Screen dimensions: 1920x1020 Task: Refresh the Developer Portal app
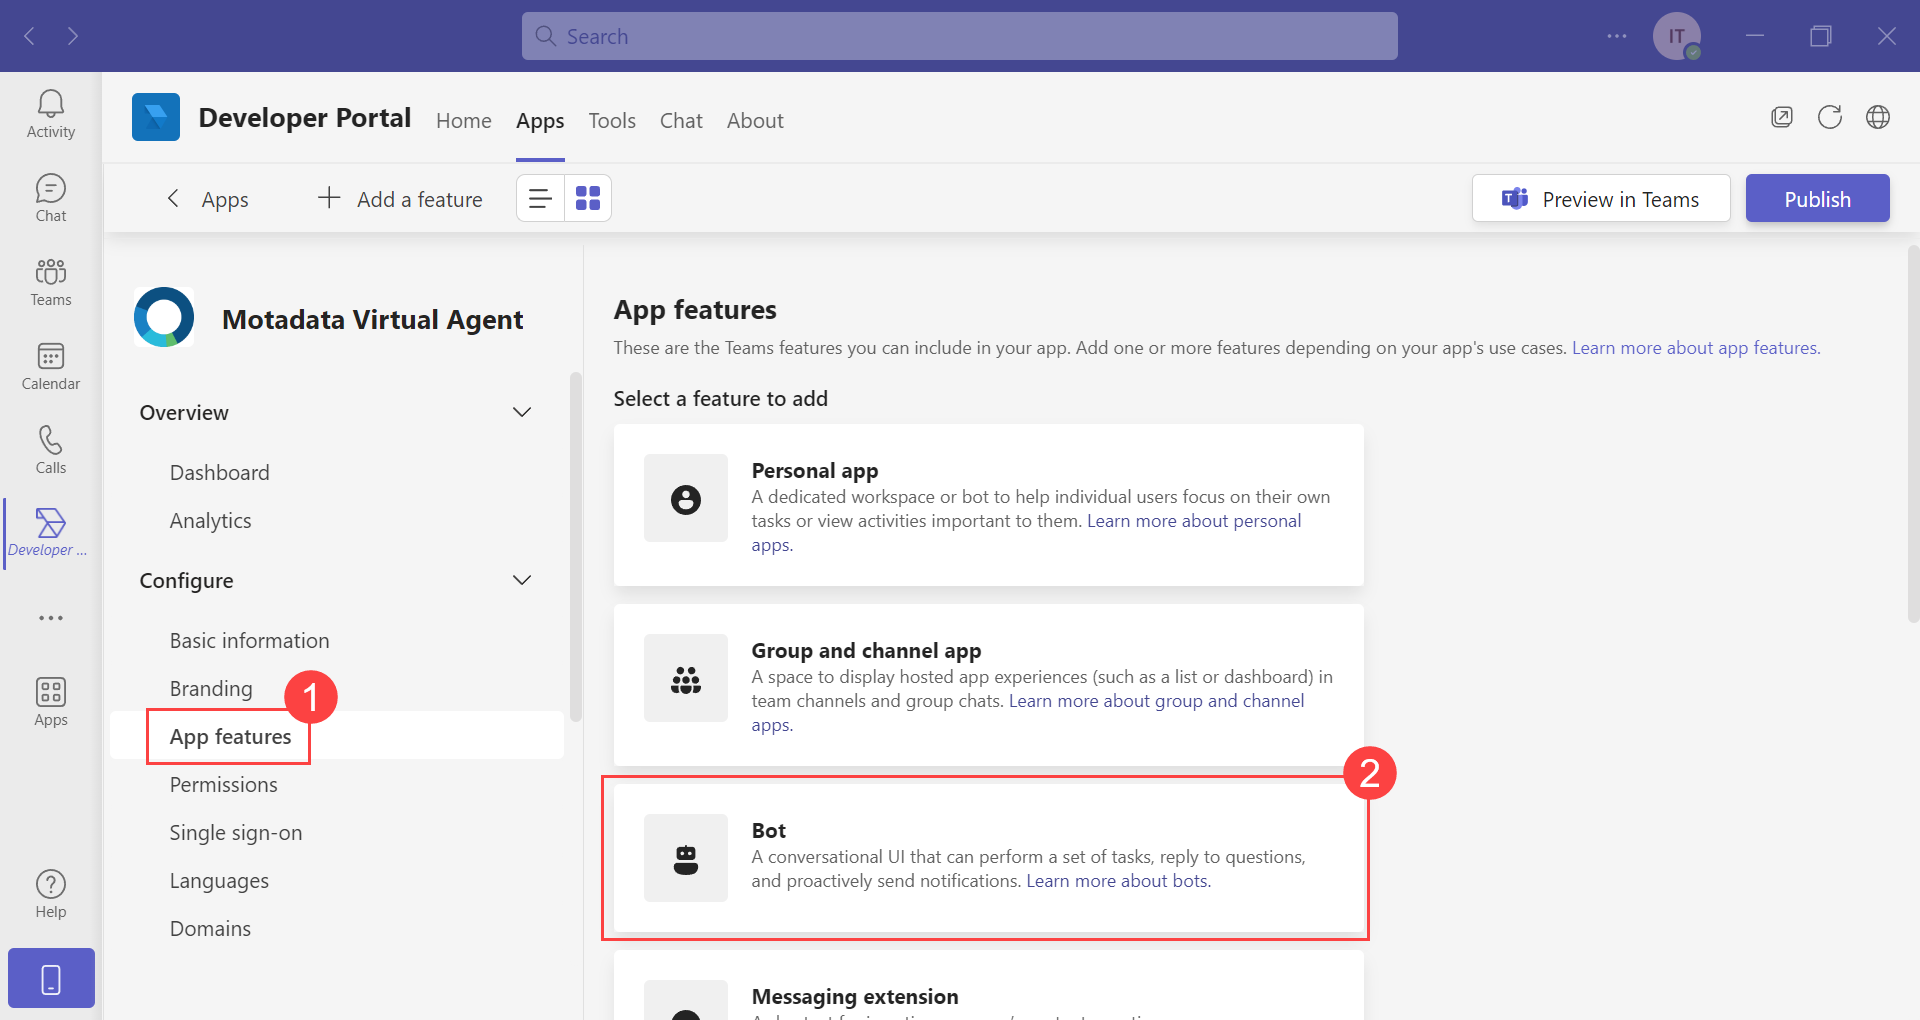(x=1830, y=117)
